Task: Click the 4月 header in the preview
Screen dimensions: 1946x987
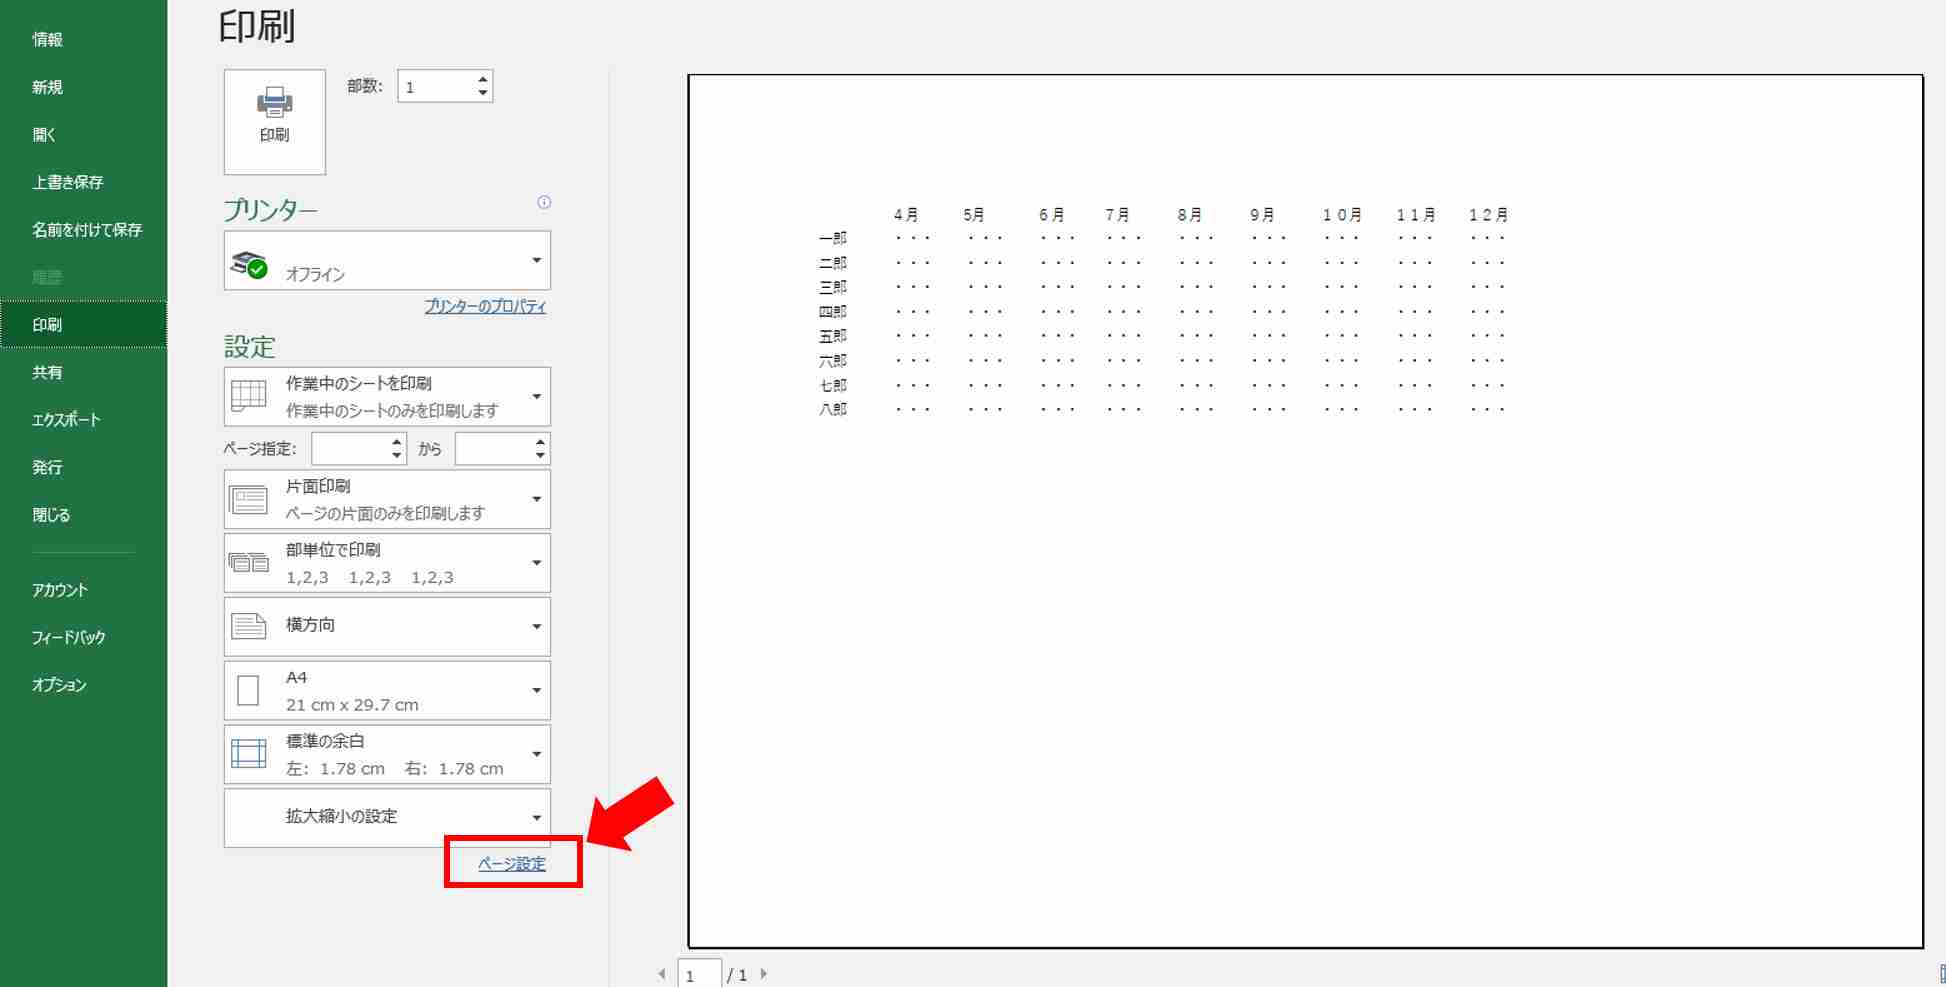Action: (x=906, y=215)
